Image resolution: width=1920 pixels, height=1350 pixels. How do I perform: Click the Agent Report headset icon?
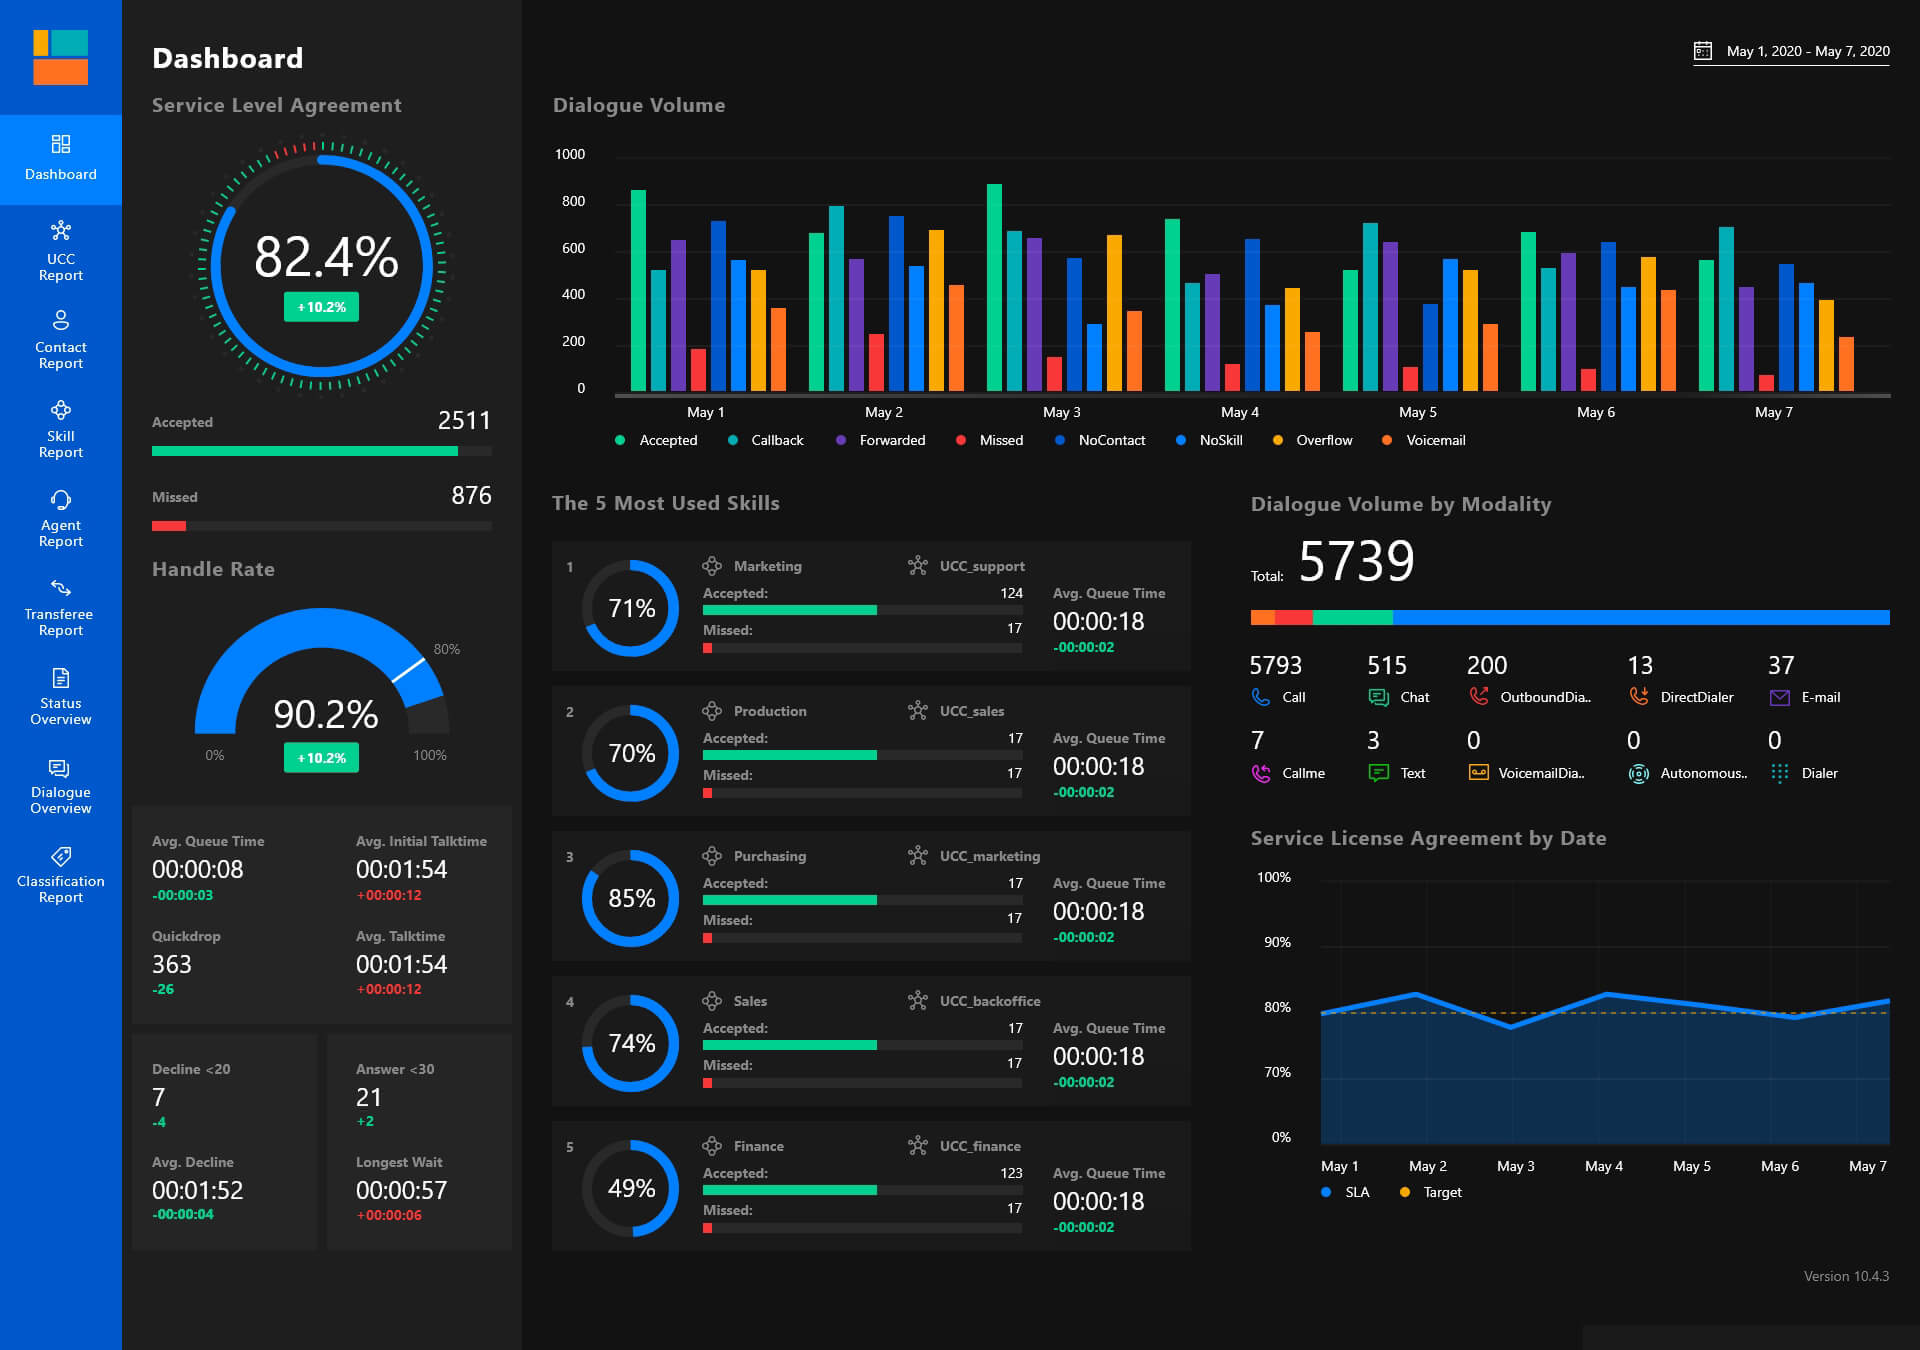(60, 500)
